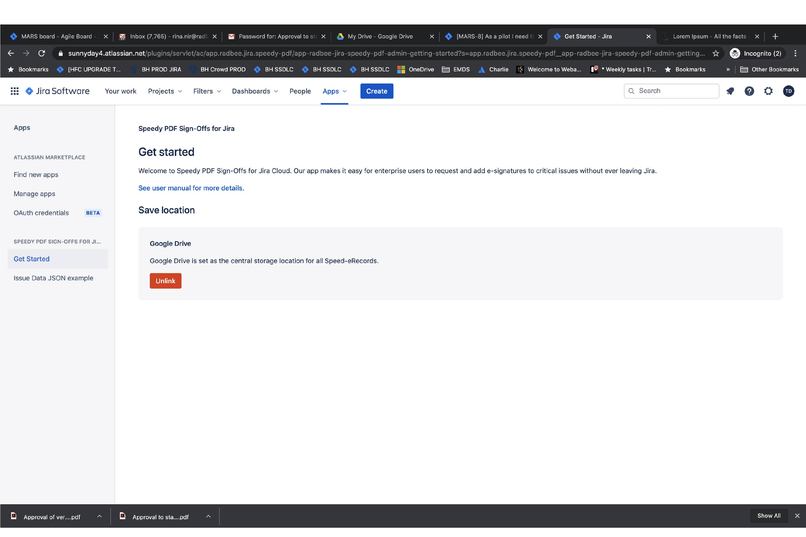Reload the page with the refresh icon
The width and height of the screenshot is (806, 537).
coord(42,53)
